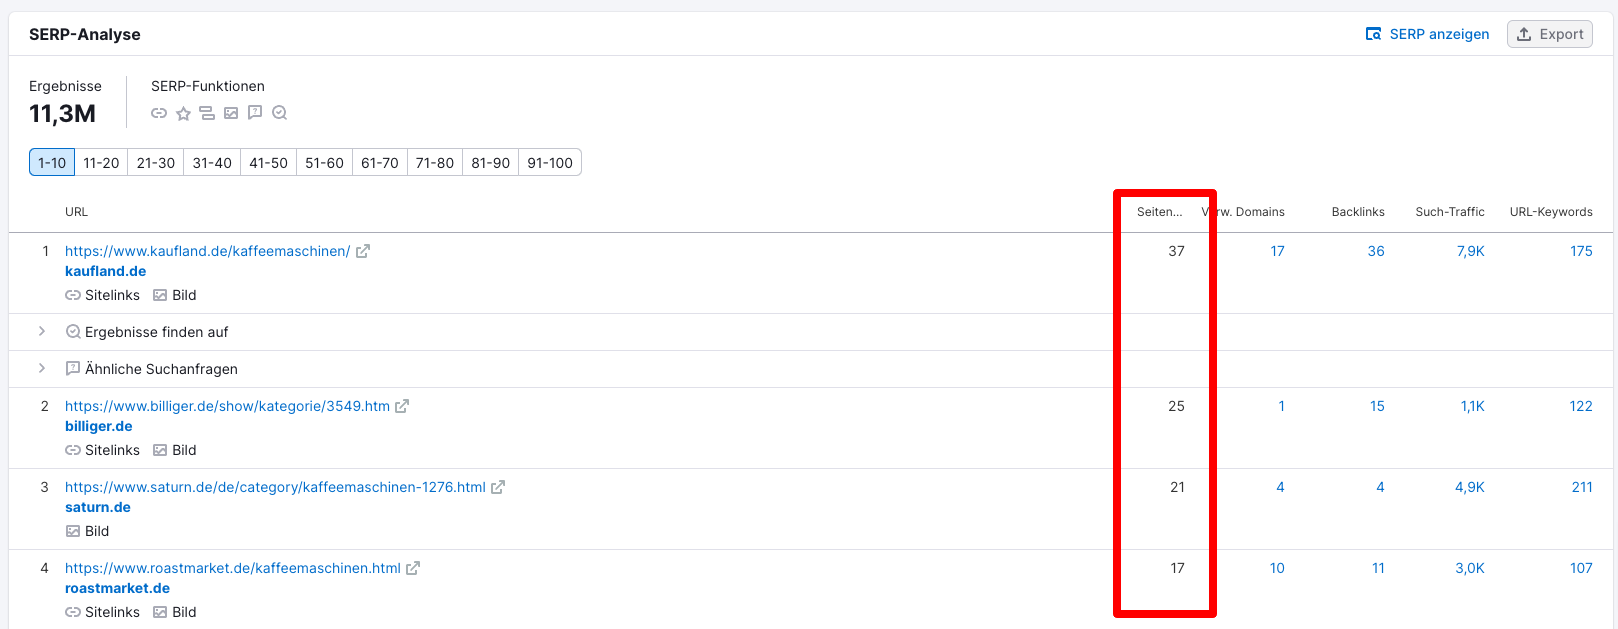Image resolution: width=1618 pixels, height=629 pixels.
Task: Expand the 'Ergebnisse finden auf' row
Action: point(42,331)
